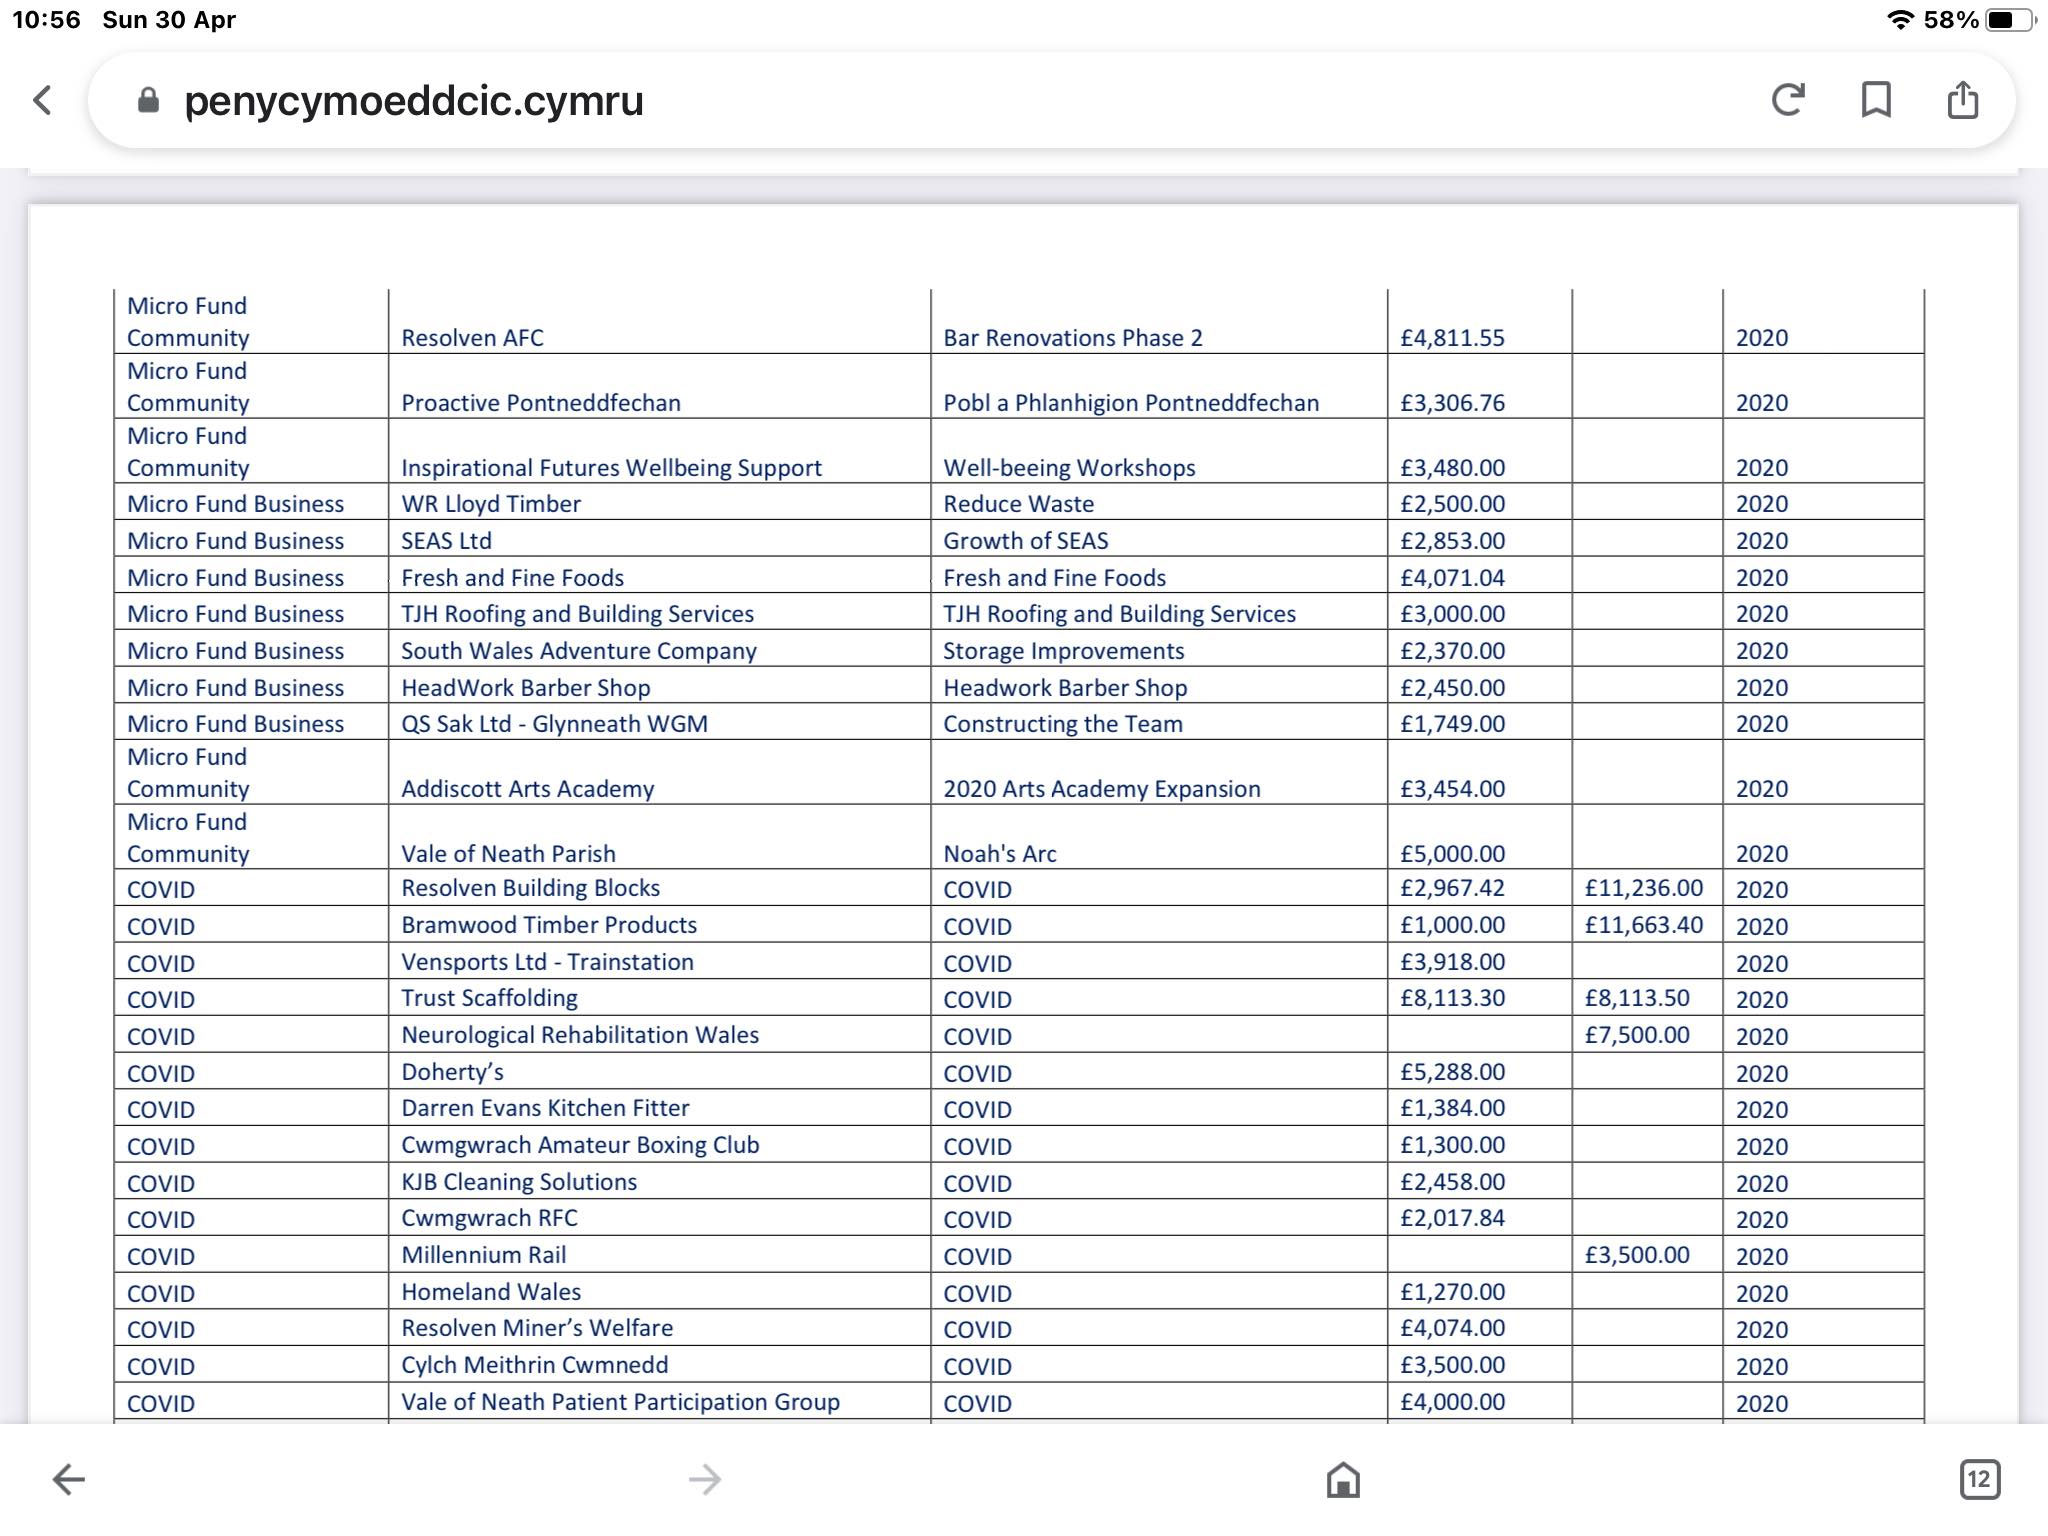Click Proactive Pontneddfechan organisation name
This screenshot has height=1536, width=2048.
pos(541,403)
